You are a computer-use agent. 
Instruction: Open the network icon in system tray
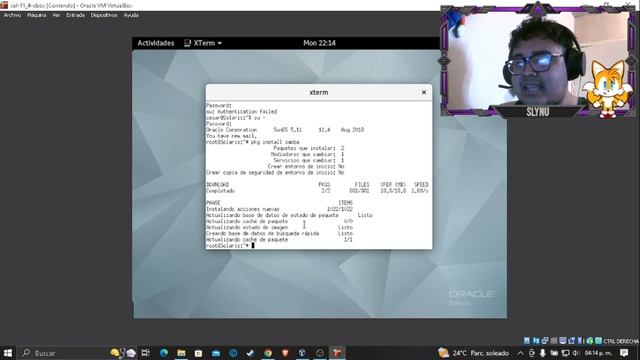click(x=565, y=353)
